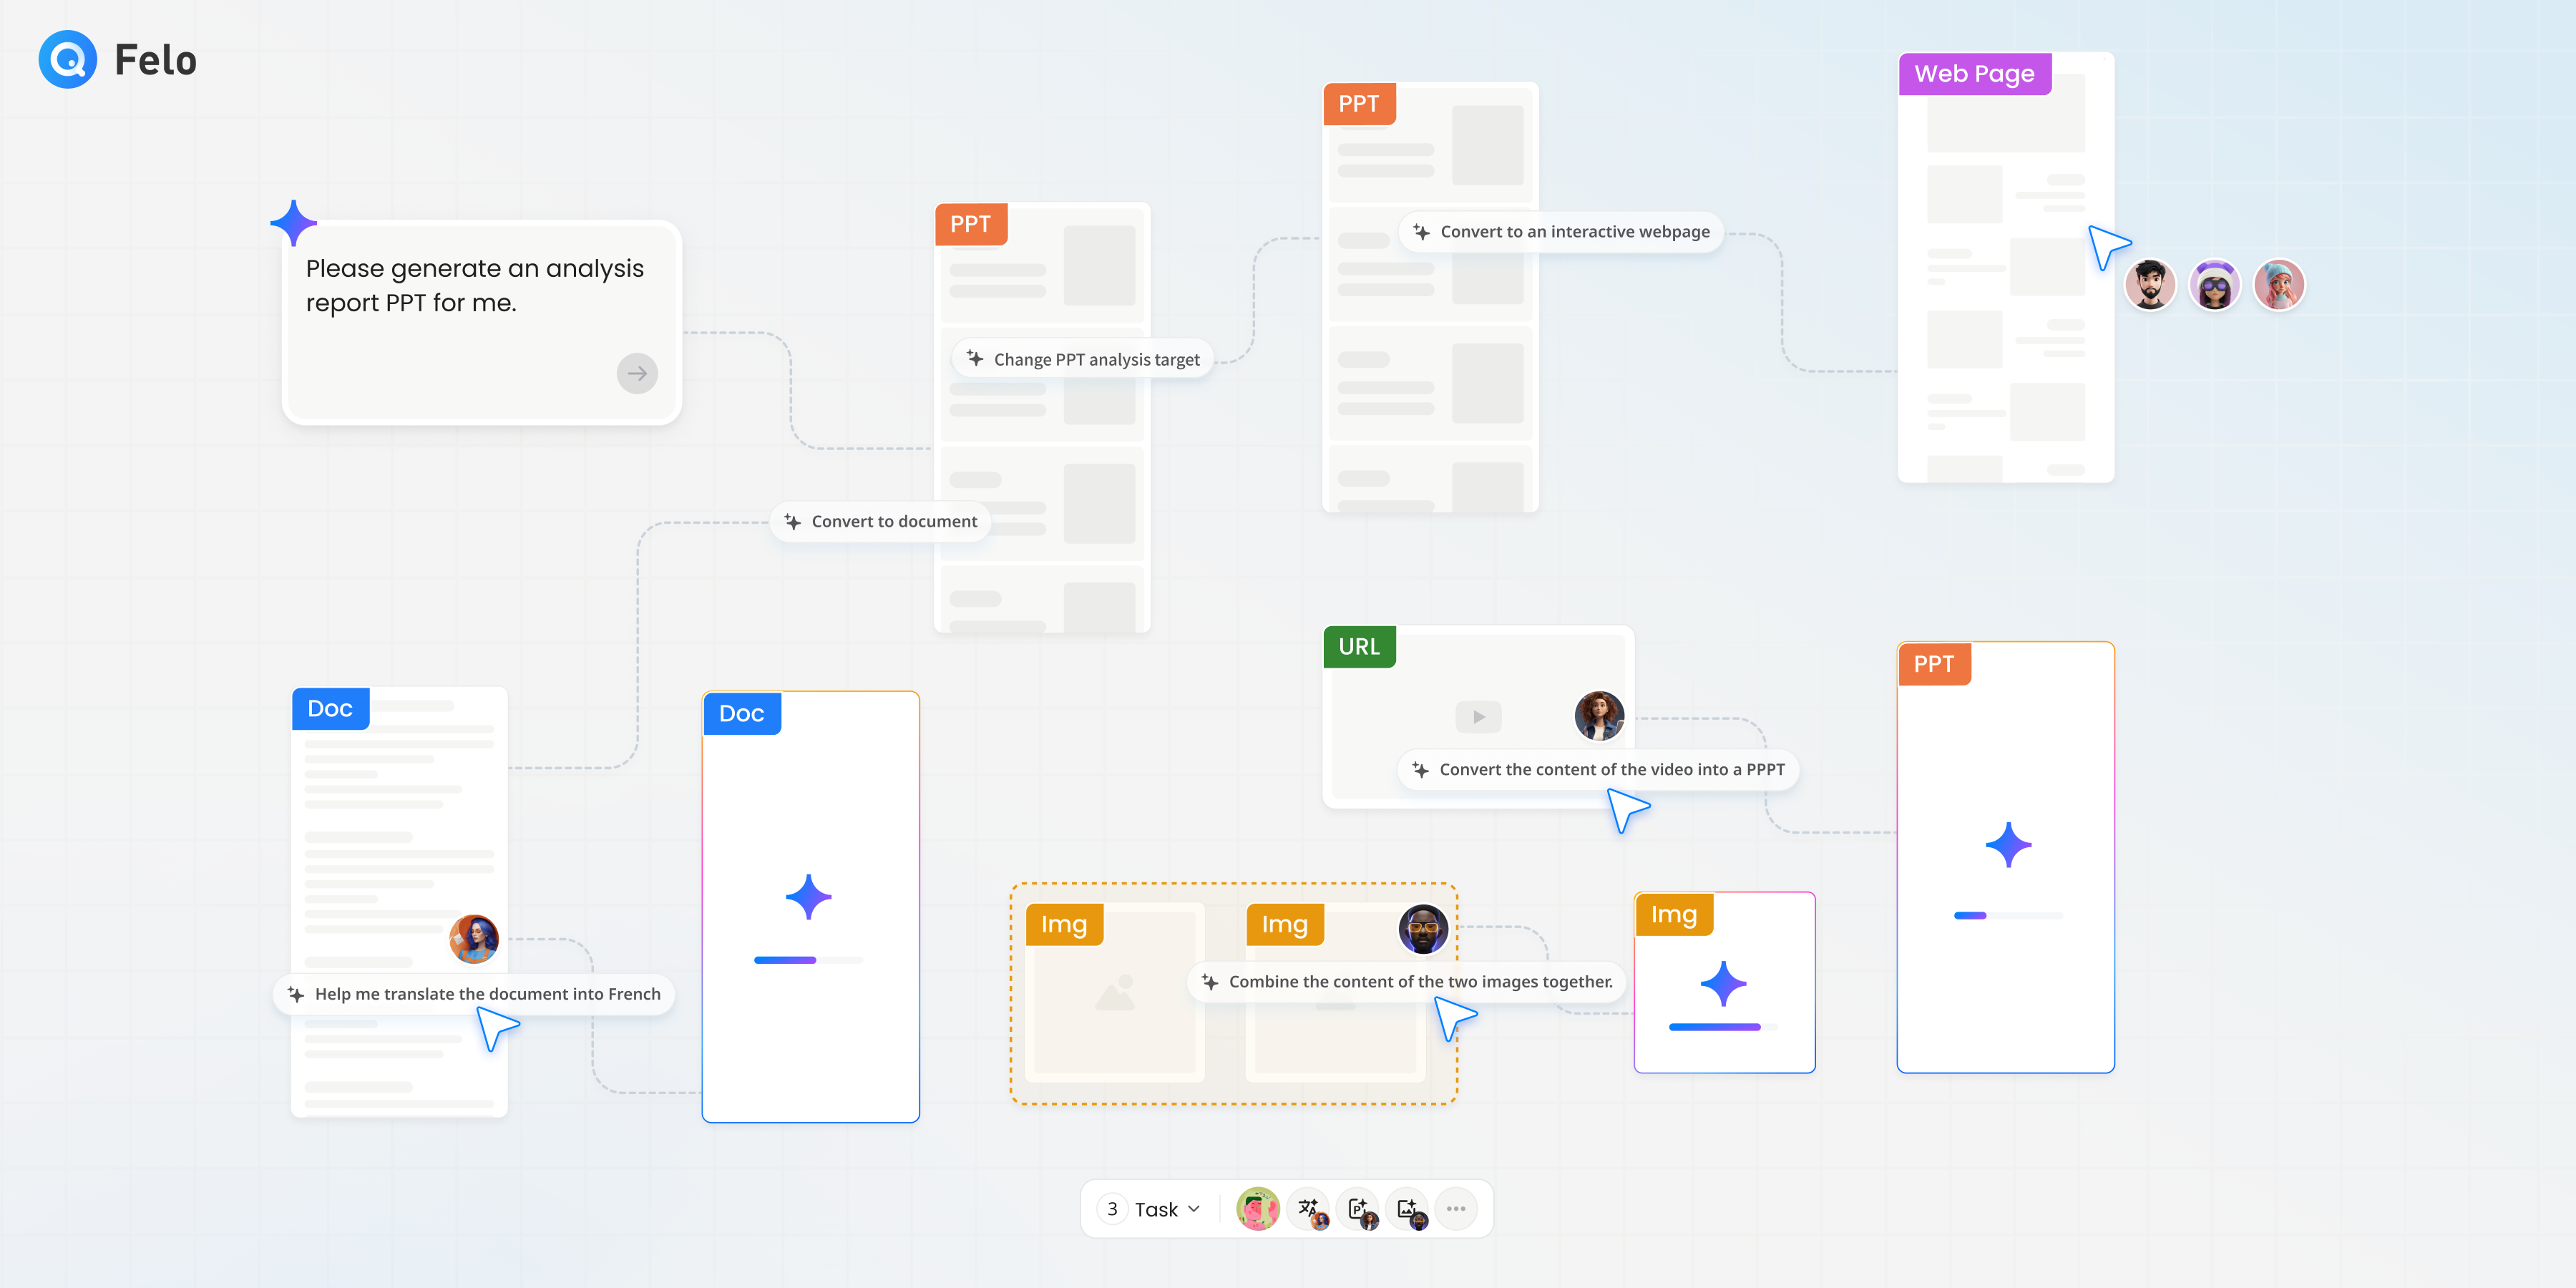Select the green URL card label
This screenshot has height=1288, width=2576.
click(x=1359, y=647)
